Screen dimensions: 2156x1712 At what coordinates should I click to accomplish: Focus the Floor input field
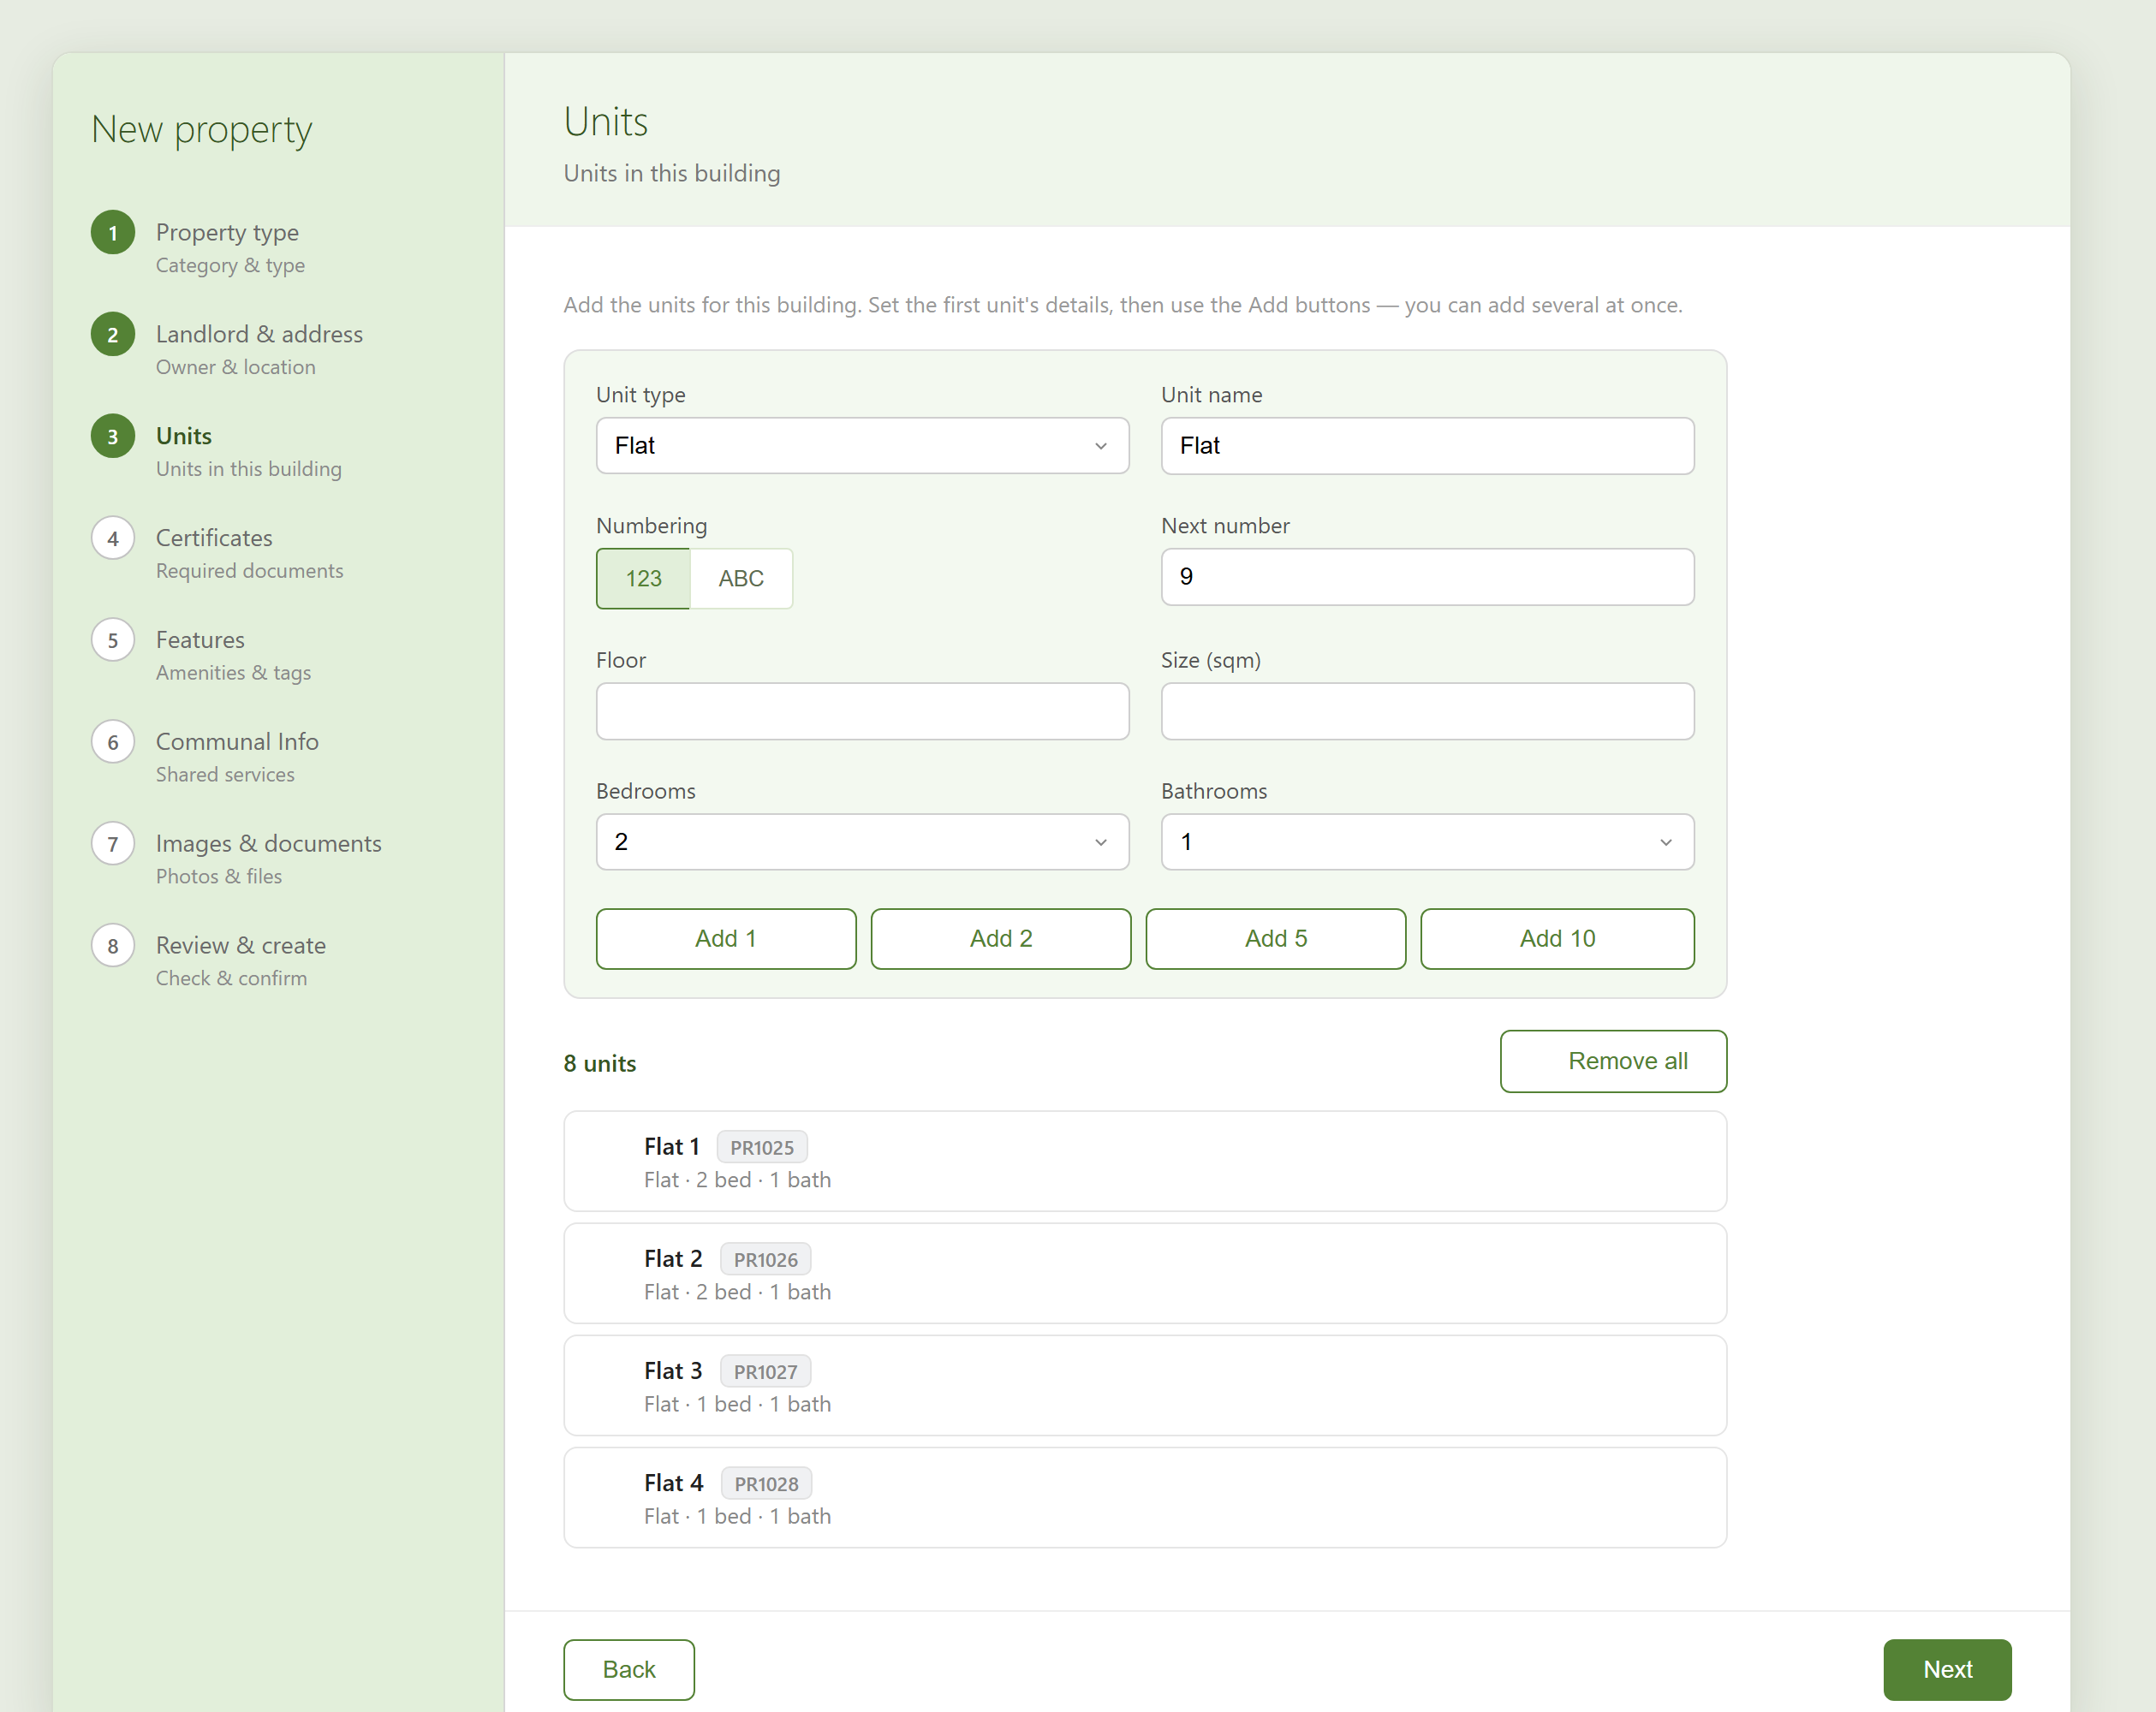tap(862, 711)
